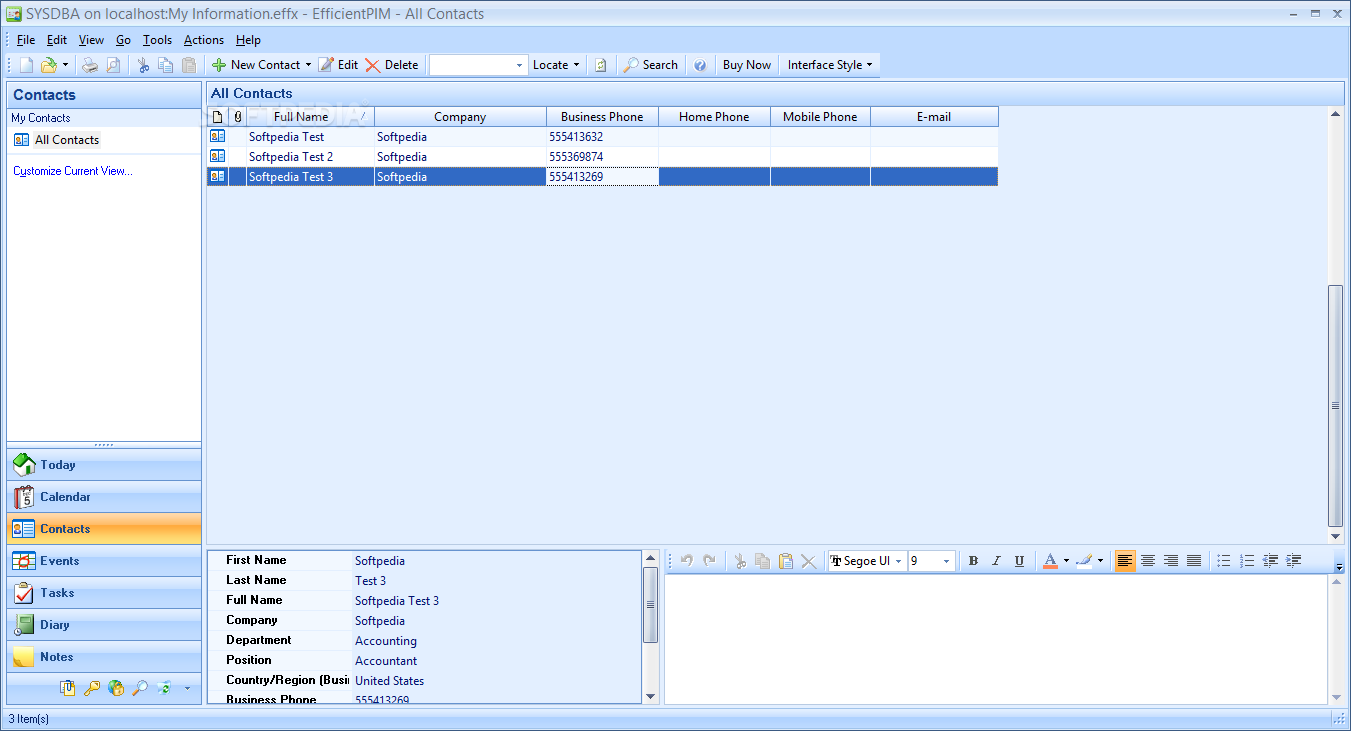This screenshot has width=1351, height=731.
Task: Click the main toolbar Paste icon
Action: pos(189,65)
